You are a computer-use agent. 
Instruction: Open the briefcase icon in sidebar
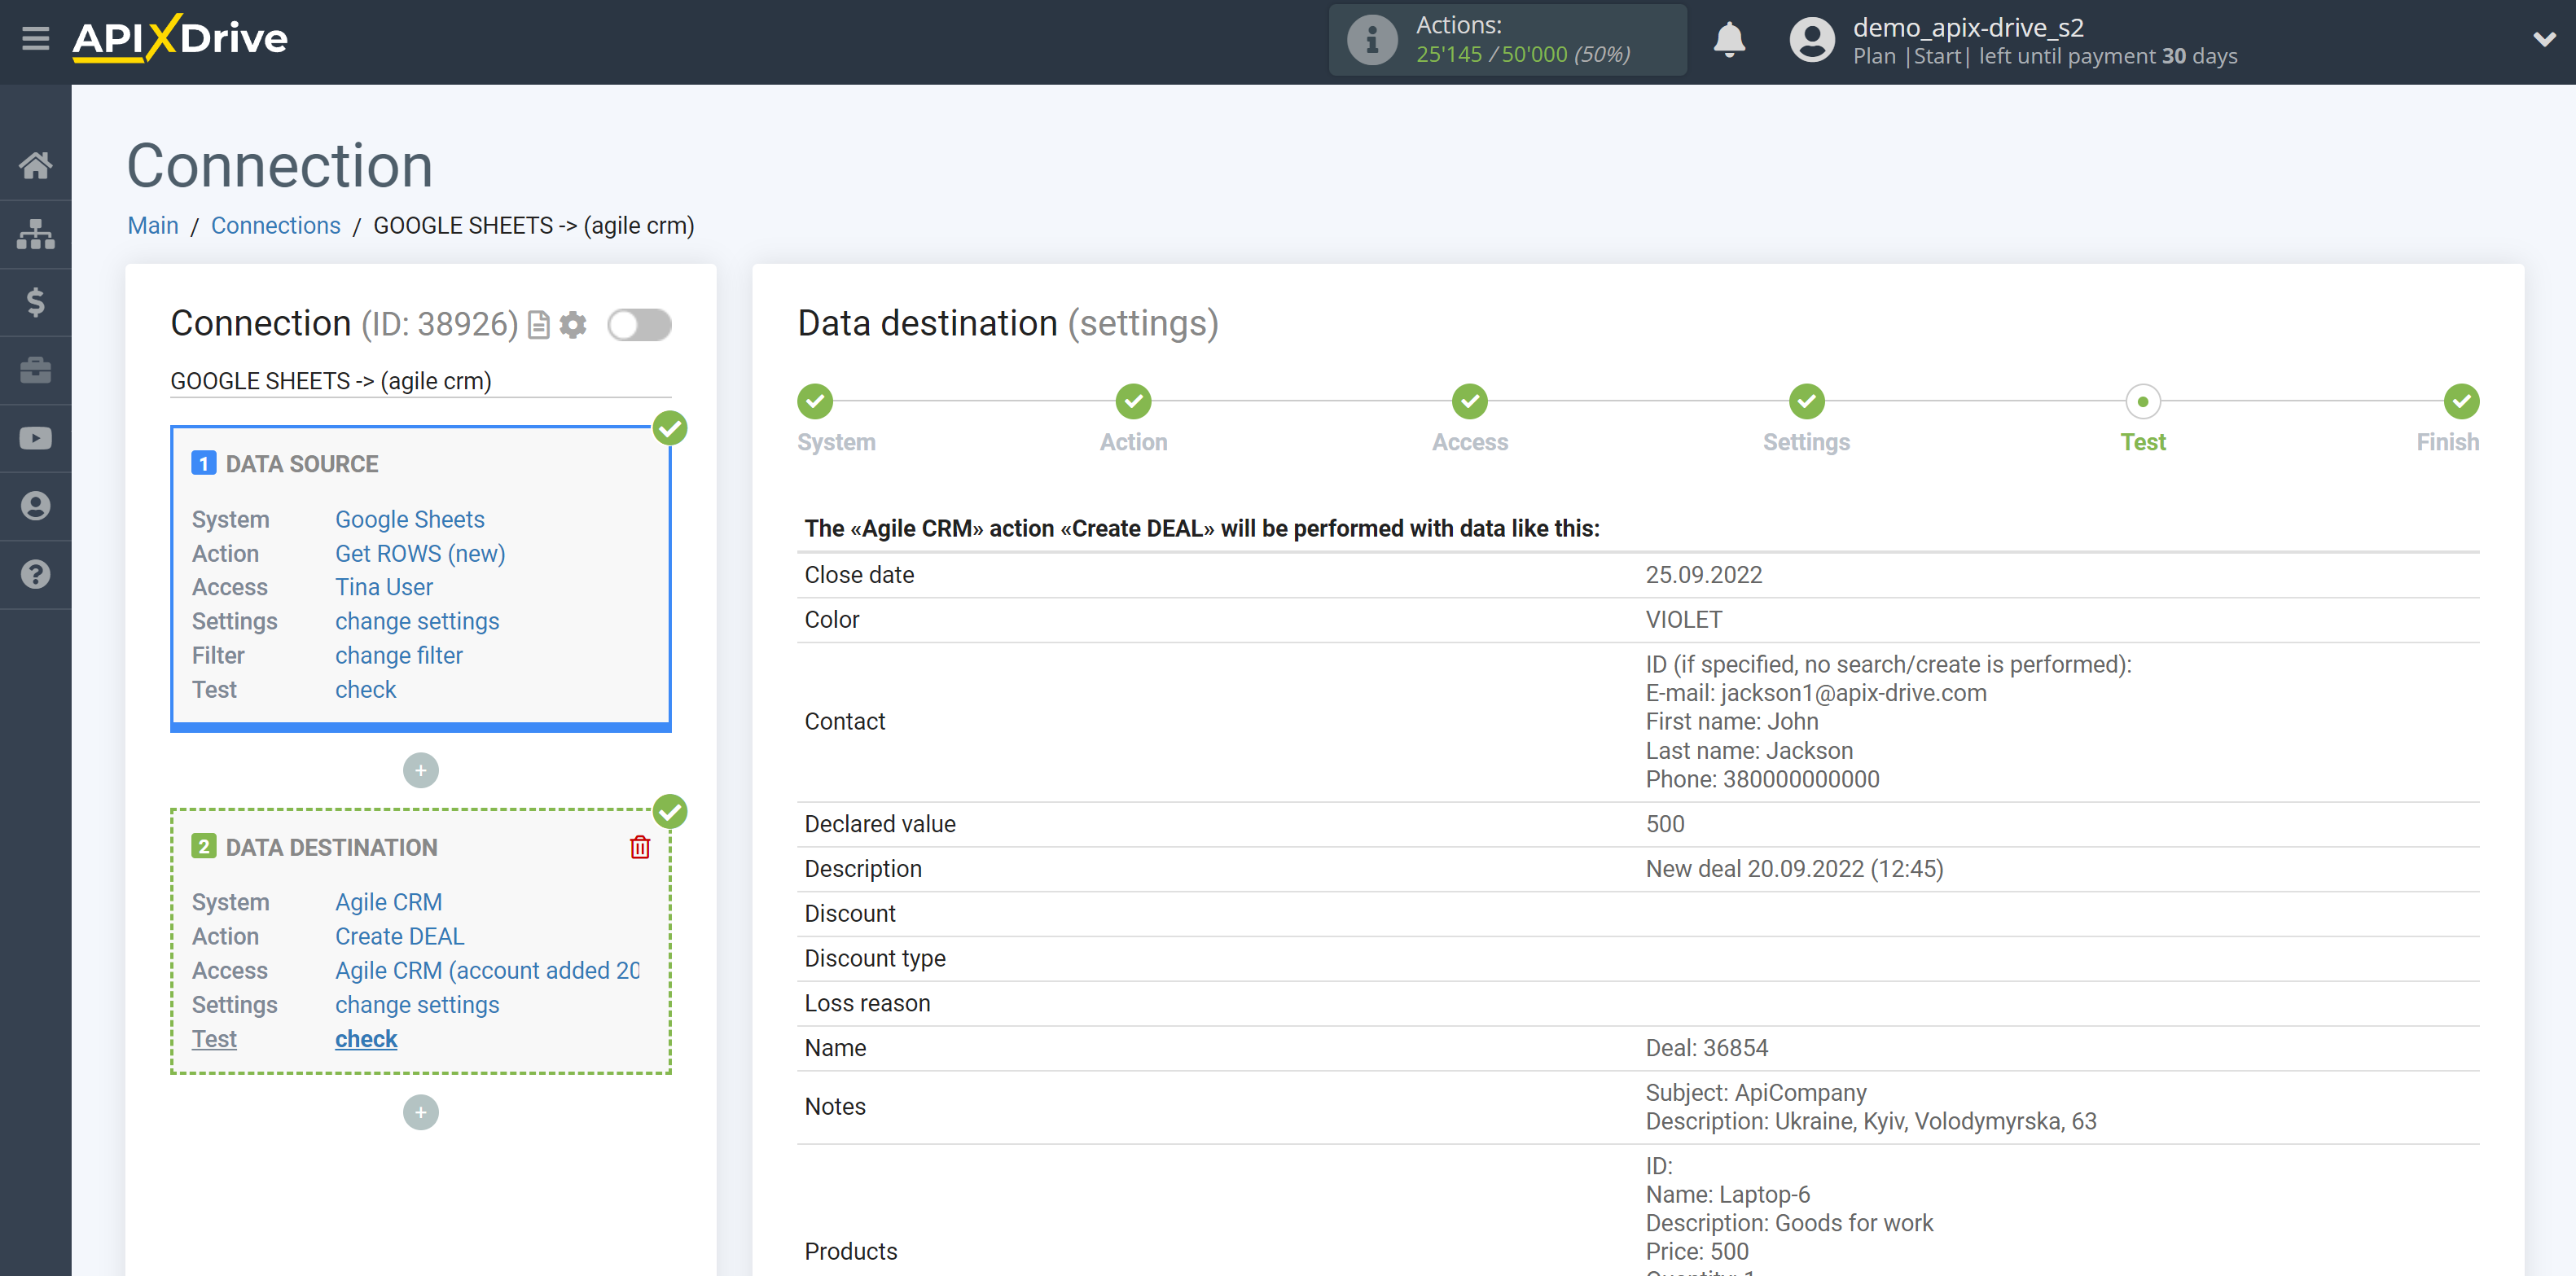(x=36, y=370)
